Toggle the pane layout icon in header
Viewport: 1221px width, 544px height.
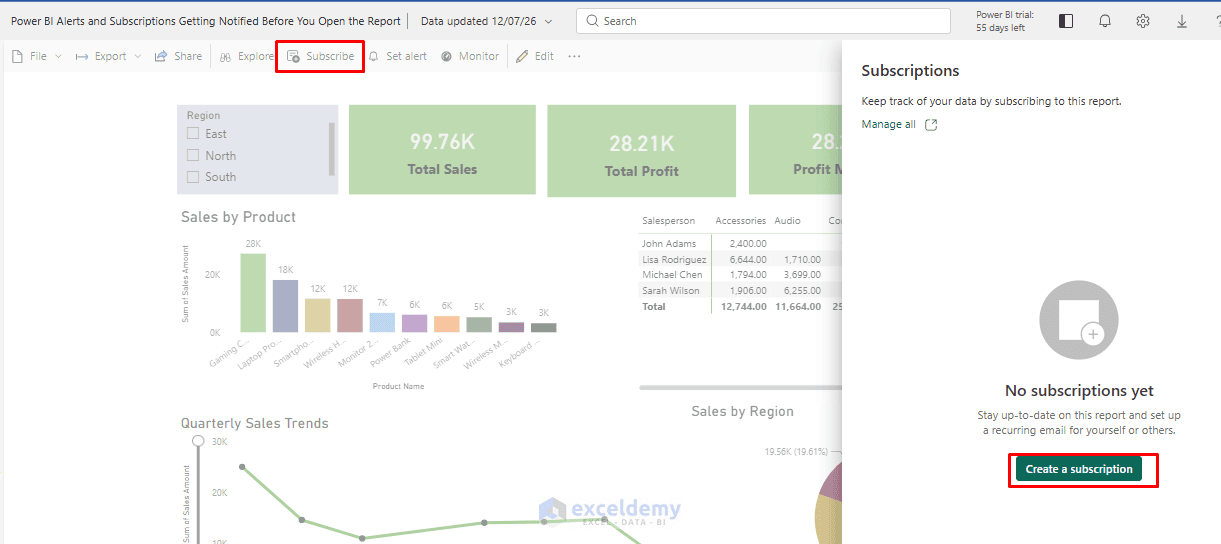1066,21
